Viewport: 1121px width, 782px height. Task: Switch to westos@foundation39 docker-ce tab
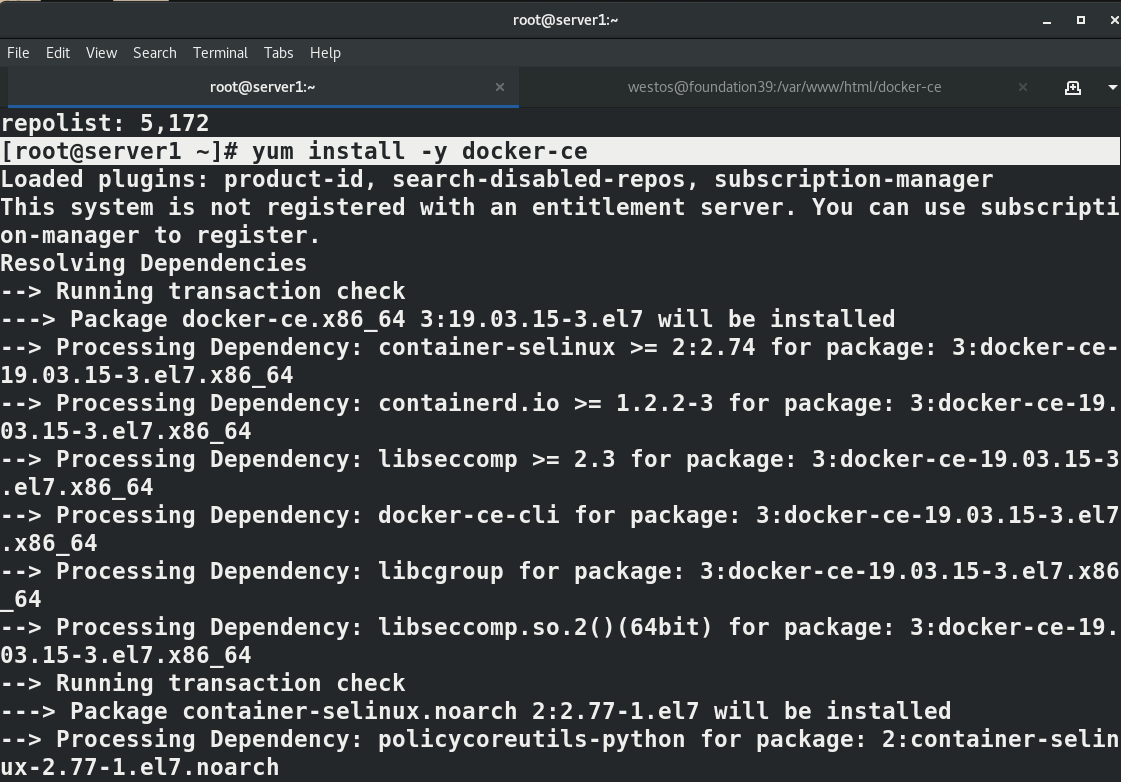coord(784,87)
